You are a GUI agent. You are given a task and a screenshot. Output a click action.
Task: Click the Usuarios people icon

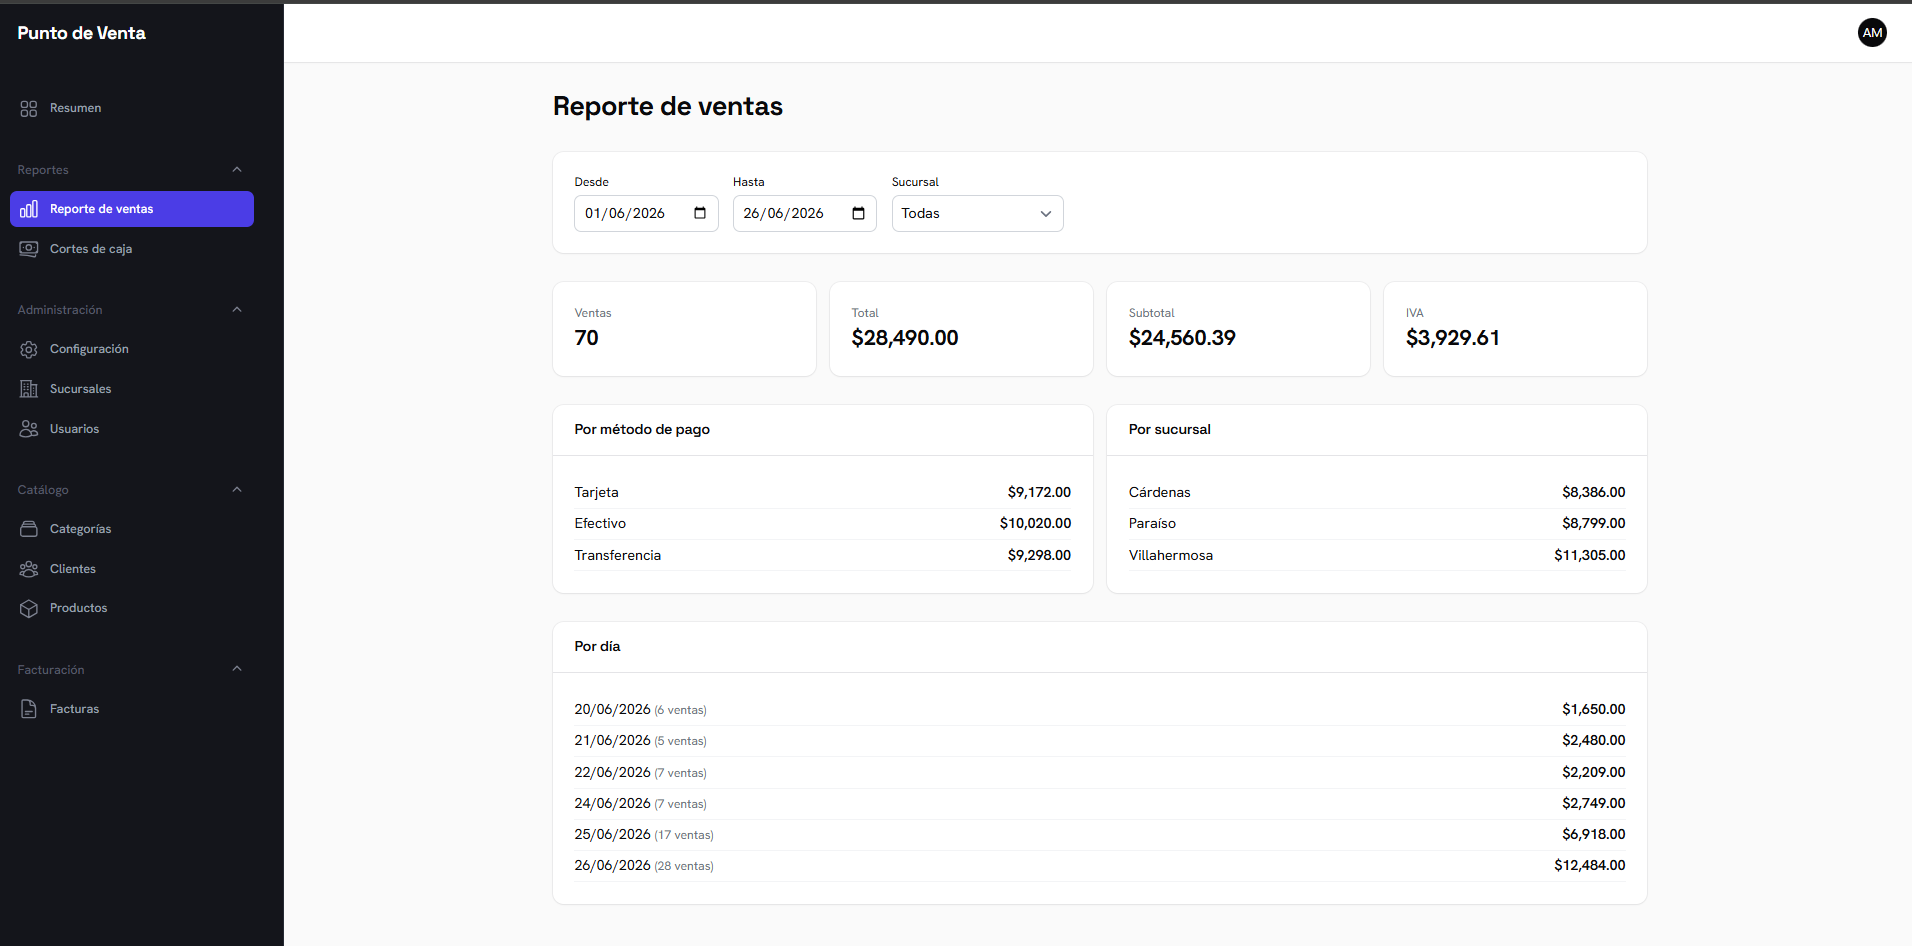pyautogui.click(x=29, y=429)
